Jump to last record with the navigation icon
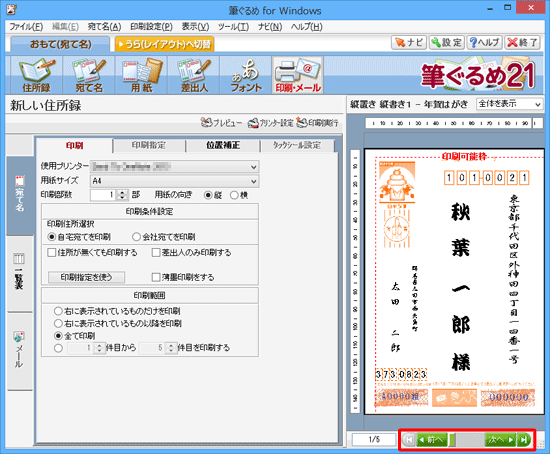The image size is (550, 454). pos(524,440)
